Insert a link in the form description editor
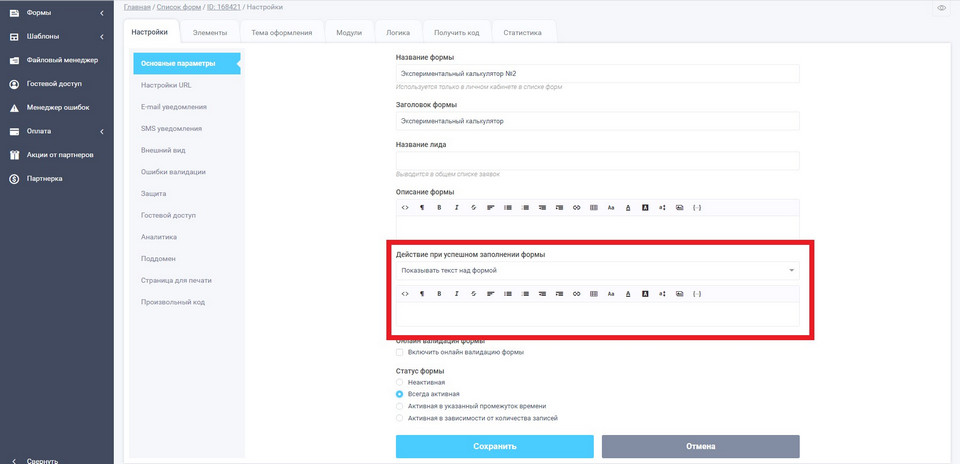This screenshot has width=960, height=464. coord(576,207)
